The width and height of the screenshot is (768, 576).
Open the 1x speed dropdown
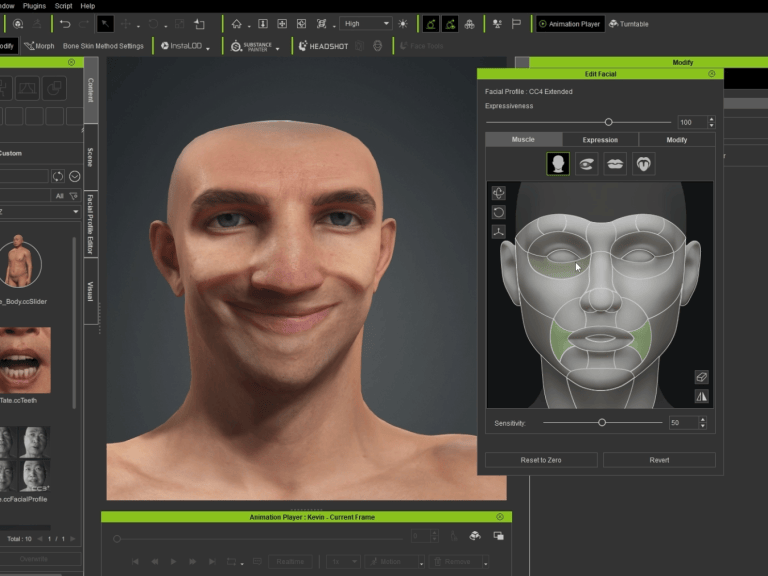click(x=343, y=562)
